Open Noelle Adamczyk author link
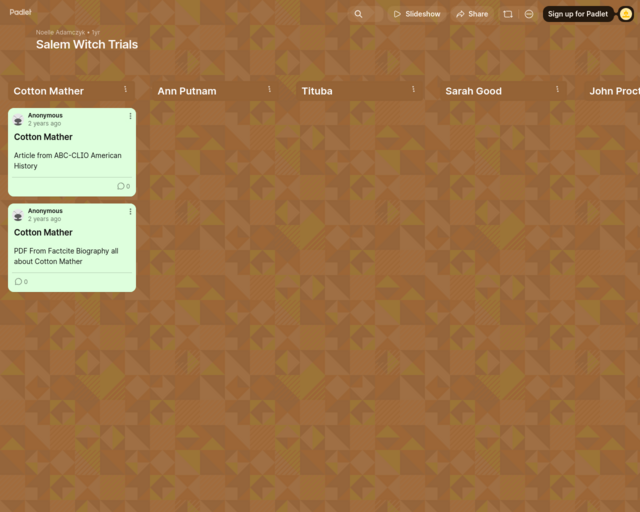Screen dimensions: 640x512 tap(60, 32)
